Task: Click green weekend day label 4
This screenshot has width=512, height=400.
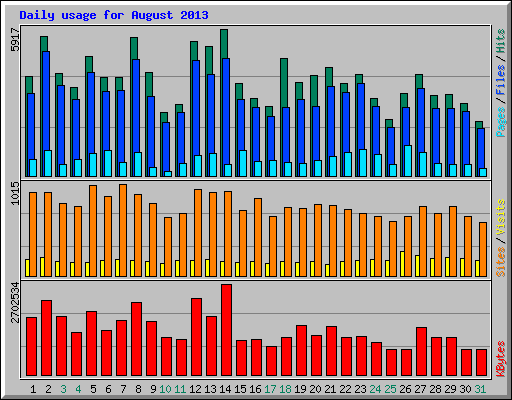Action: (x=78, y=389)
